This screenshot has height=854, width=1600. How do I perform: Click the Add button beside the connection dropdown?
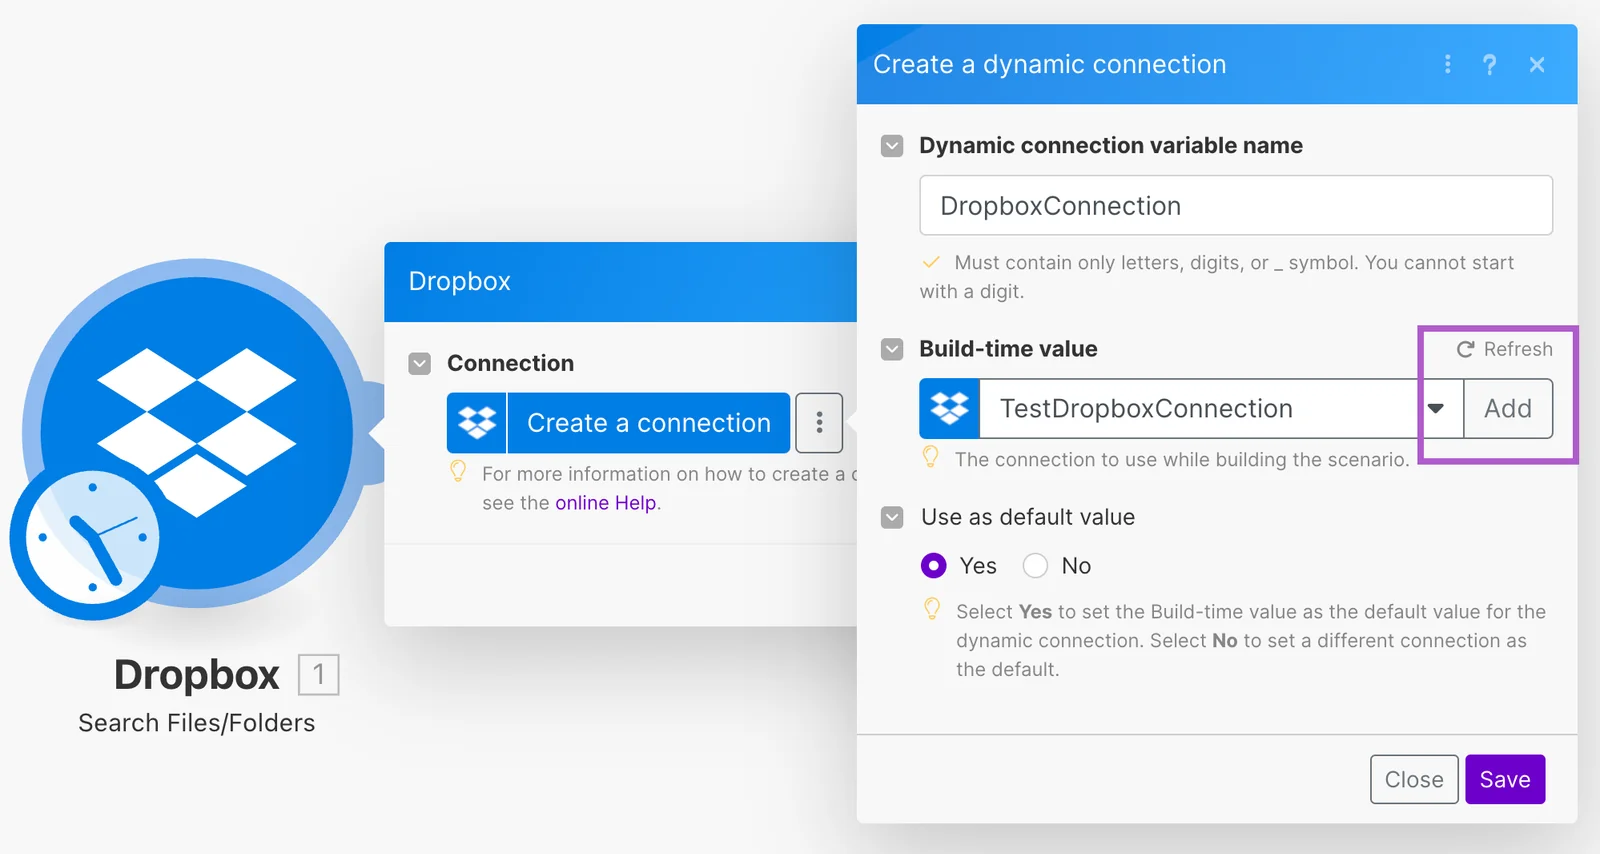[1508, 408]
